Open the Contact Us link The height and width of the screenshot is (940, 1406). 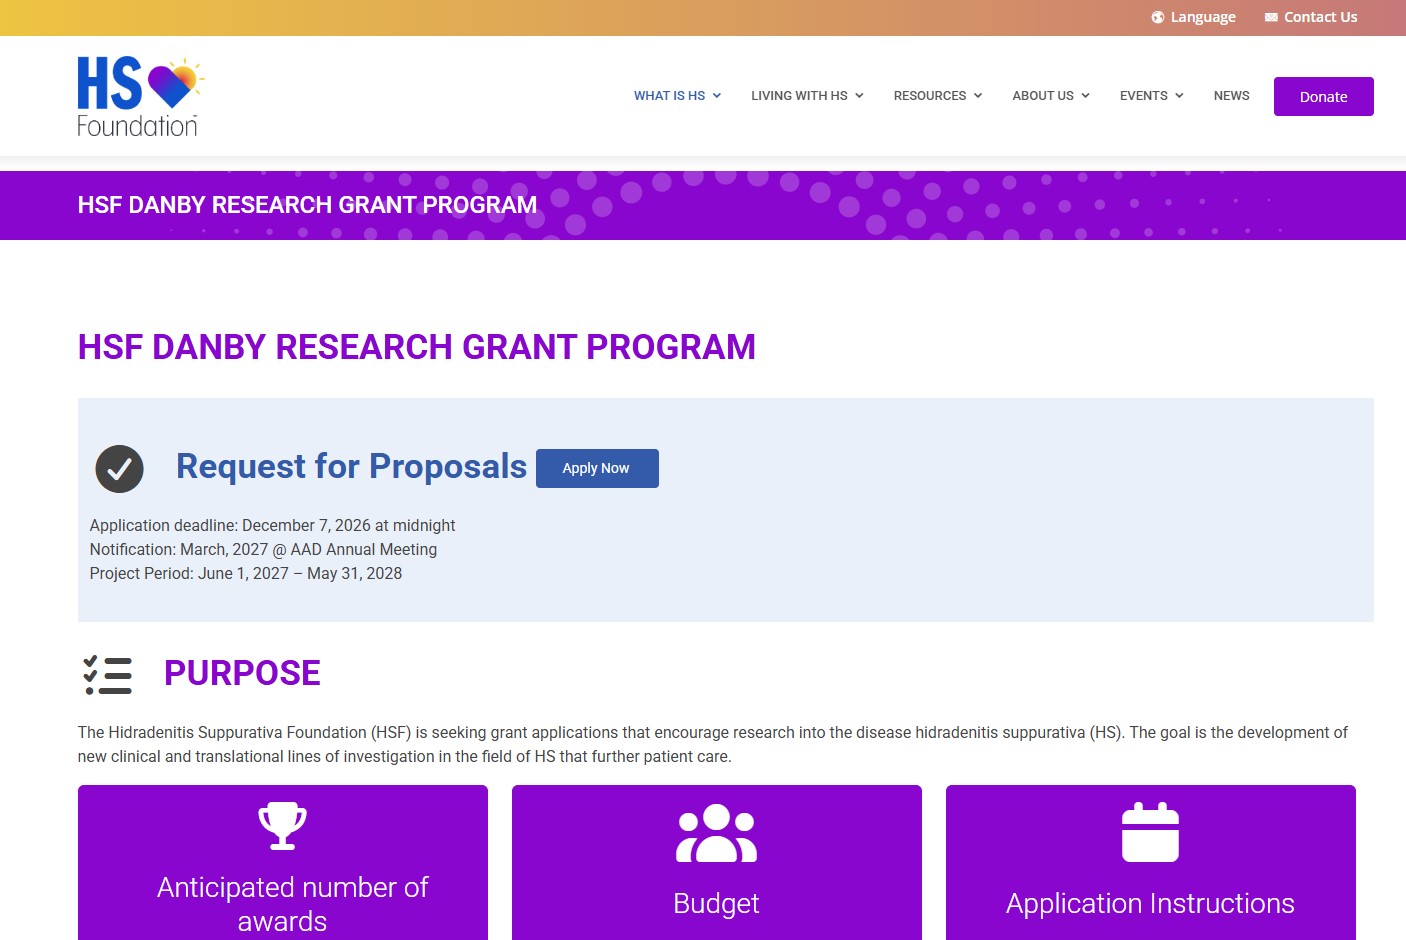pos(1321,17)
